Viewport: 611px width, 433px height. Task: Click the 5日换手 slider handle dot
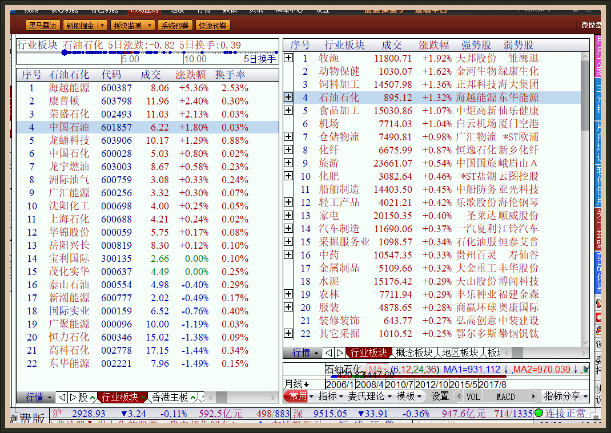click(x=64, y=52)
